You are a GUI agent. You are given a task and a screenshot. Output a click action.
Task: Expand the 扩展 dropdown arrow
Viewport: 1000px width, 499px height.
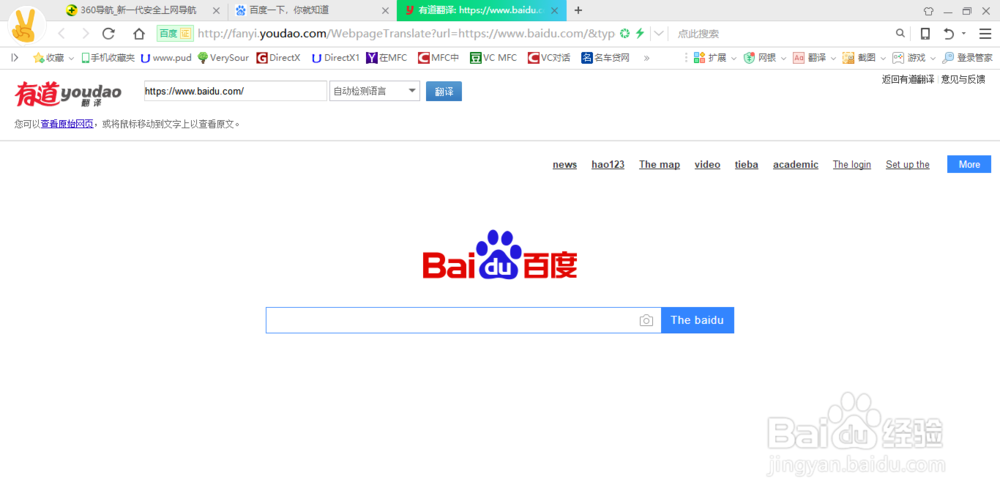point(733,58)
